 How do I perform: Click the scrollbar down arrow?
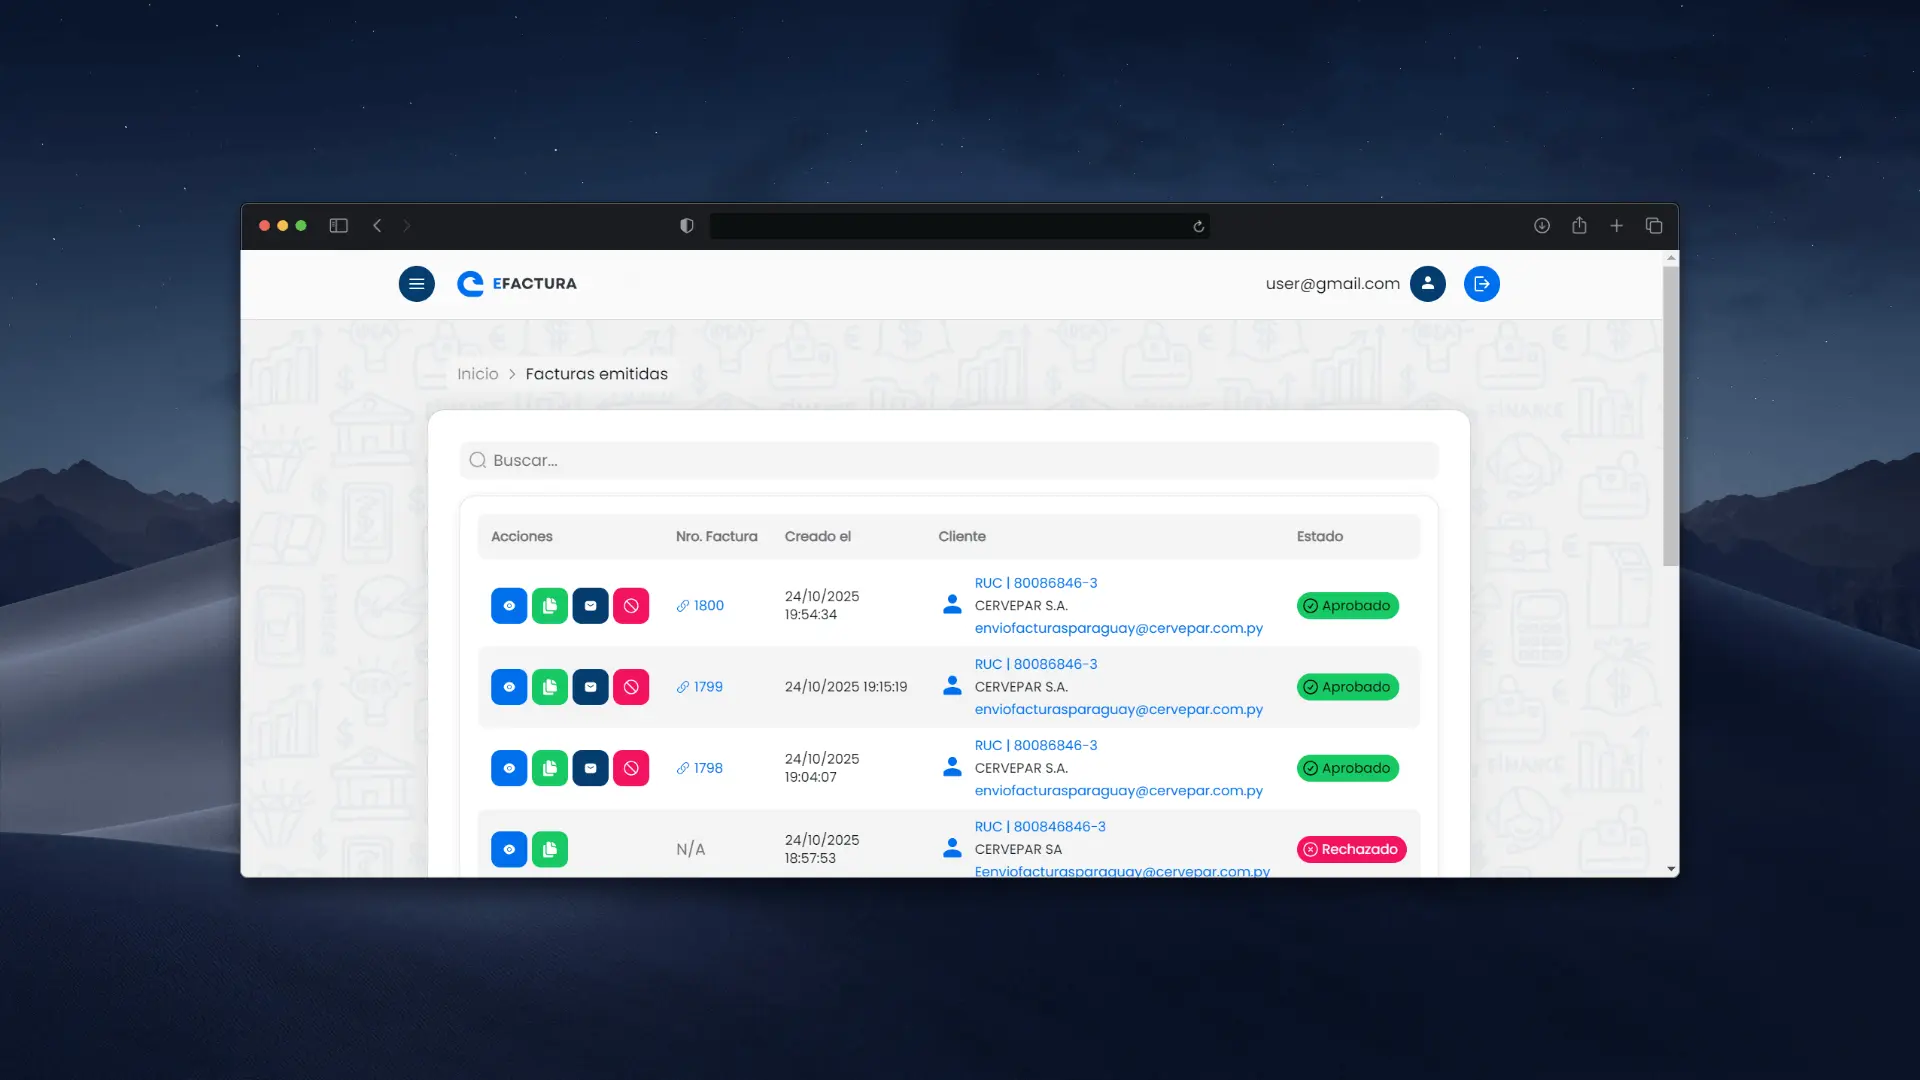point(1670,869)
